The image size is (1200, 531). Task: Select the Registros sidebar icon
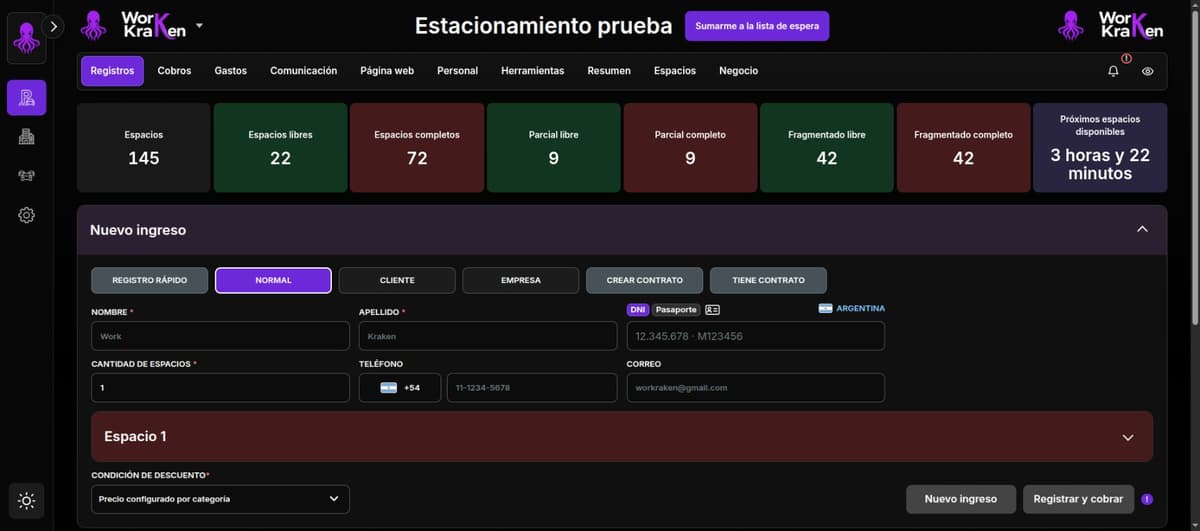26,98
